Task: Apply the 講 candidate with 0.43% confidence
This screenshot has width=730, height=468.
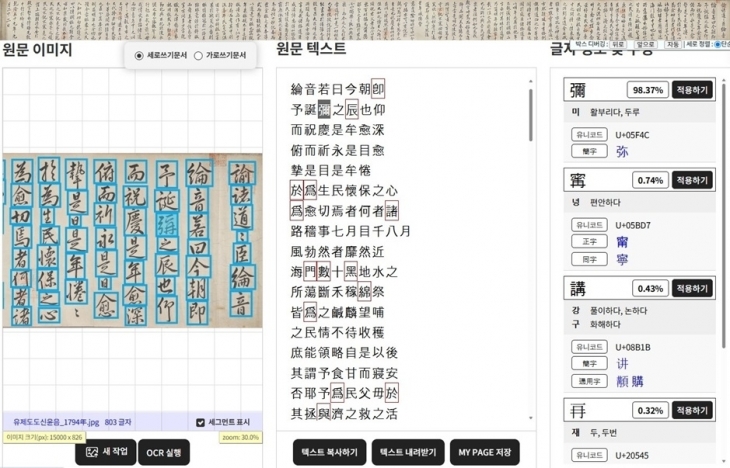Action: click(692, 288)
